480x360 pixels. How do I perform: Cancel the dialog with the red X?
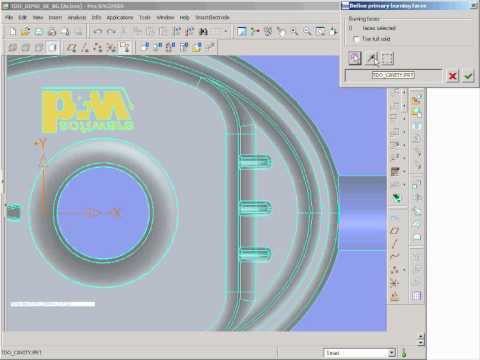click(x=452, y=76)
